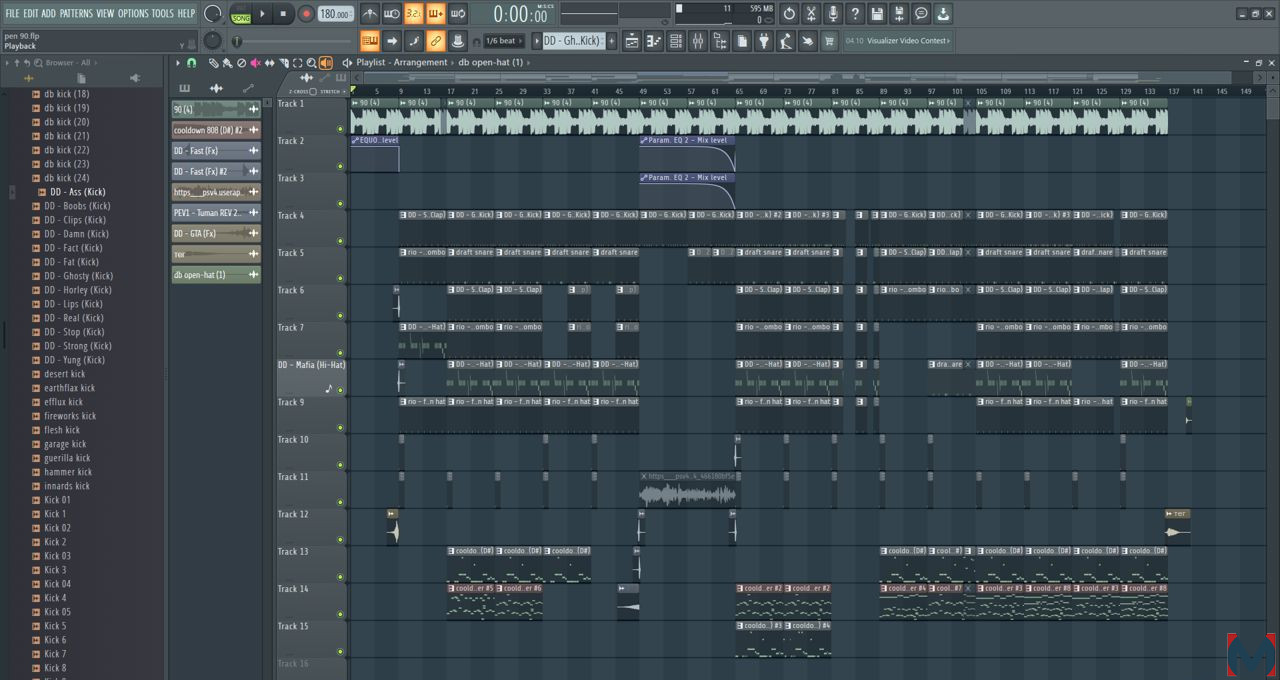
Task: Open the FILE menu
Action: (x=12, y=14)
